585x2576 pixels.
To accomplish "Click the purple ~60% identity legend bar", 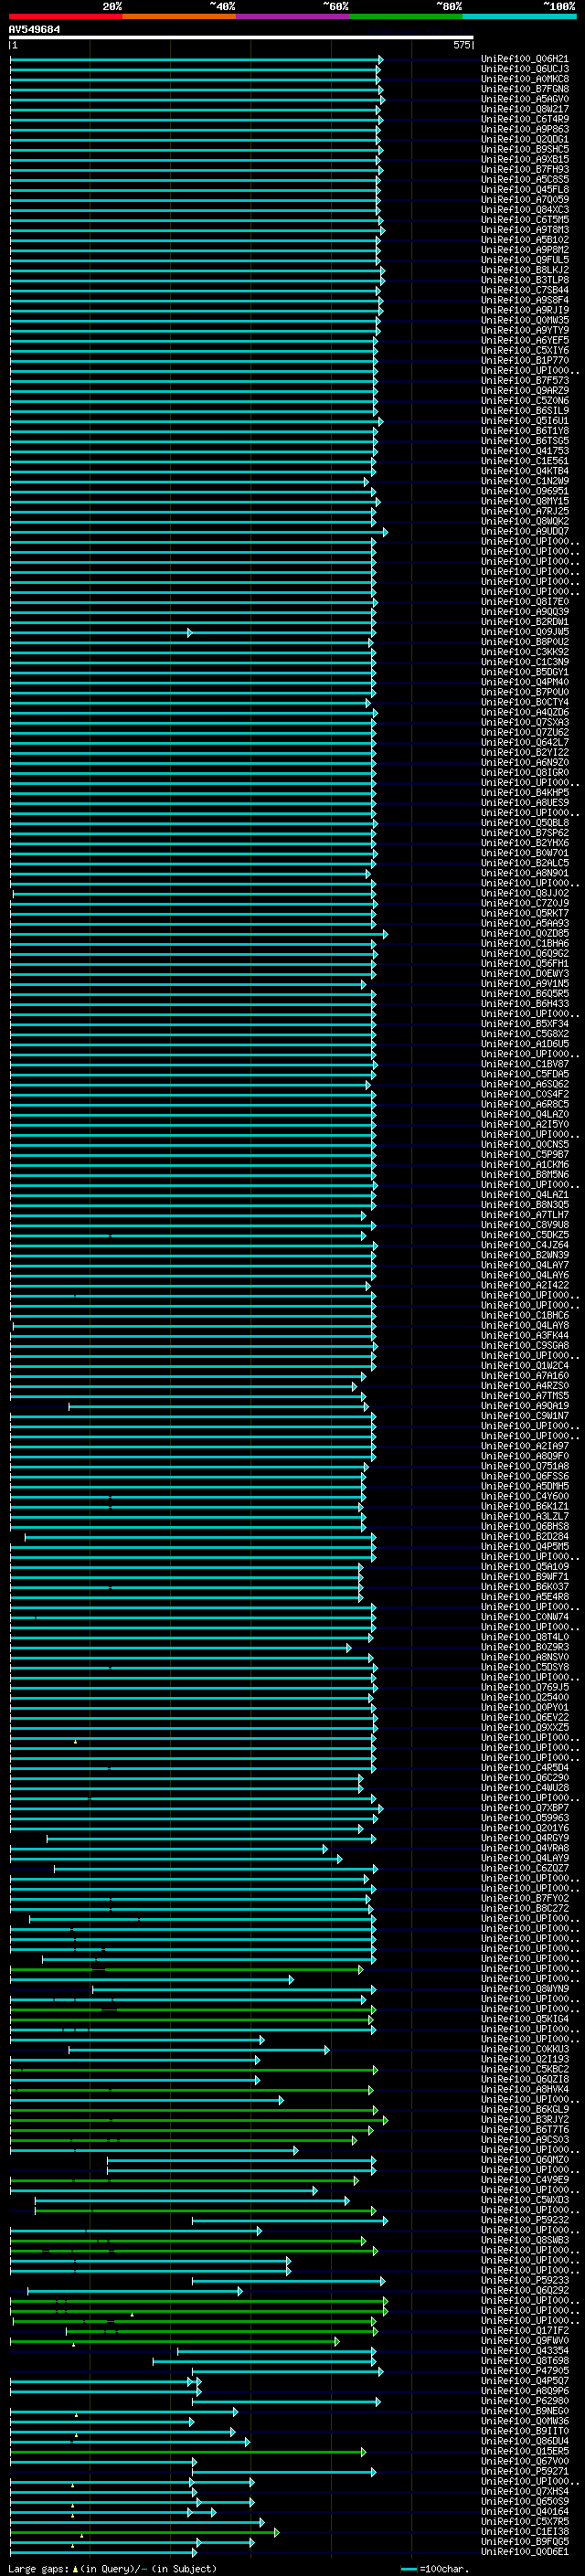I will [x=293, y=16].
